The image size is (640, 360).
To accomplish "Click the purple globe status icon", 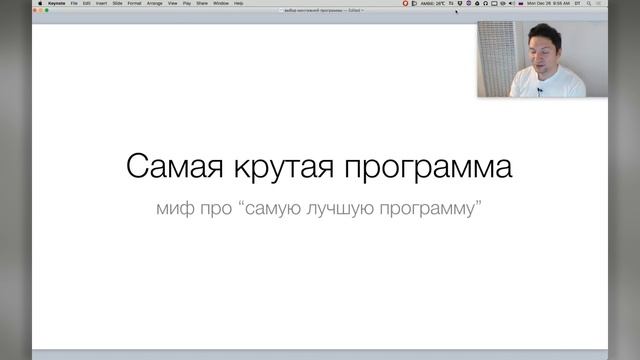I will (469, 3).
